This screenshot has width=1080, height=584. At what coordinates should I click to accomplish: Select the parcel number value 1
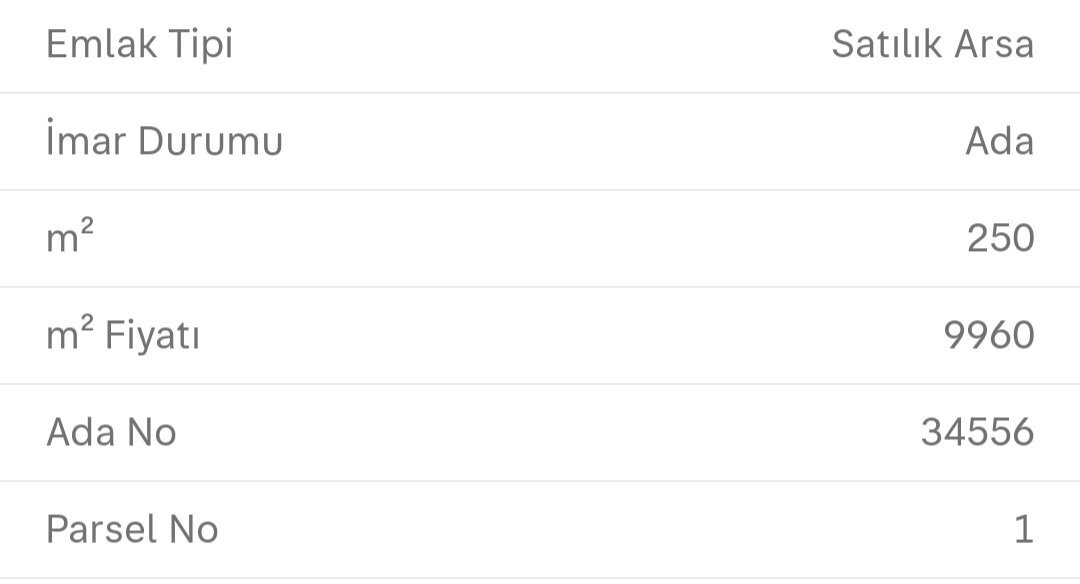[x=1023, y=530]
